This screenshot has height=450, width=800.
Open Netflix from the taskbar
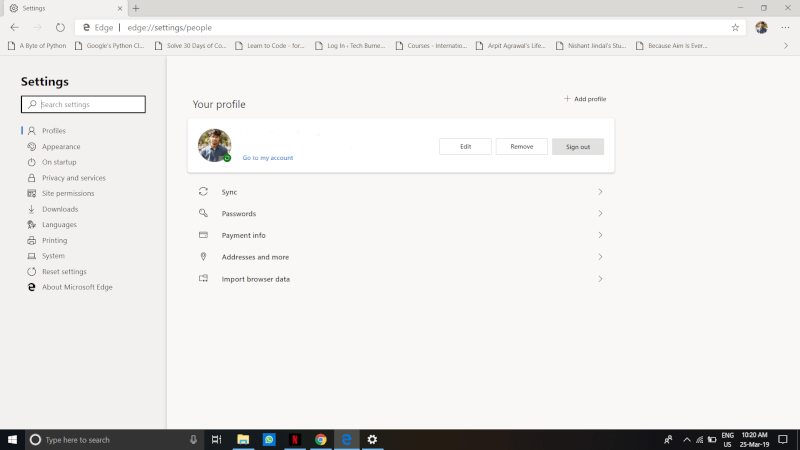[295, 439]
